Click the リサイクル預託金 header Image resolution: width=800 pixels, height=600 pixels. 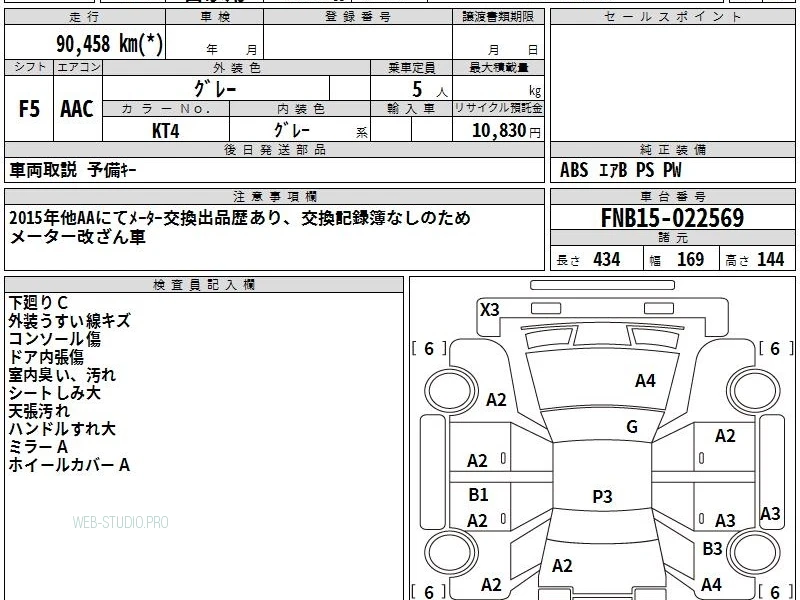pos(498,109)
